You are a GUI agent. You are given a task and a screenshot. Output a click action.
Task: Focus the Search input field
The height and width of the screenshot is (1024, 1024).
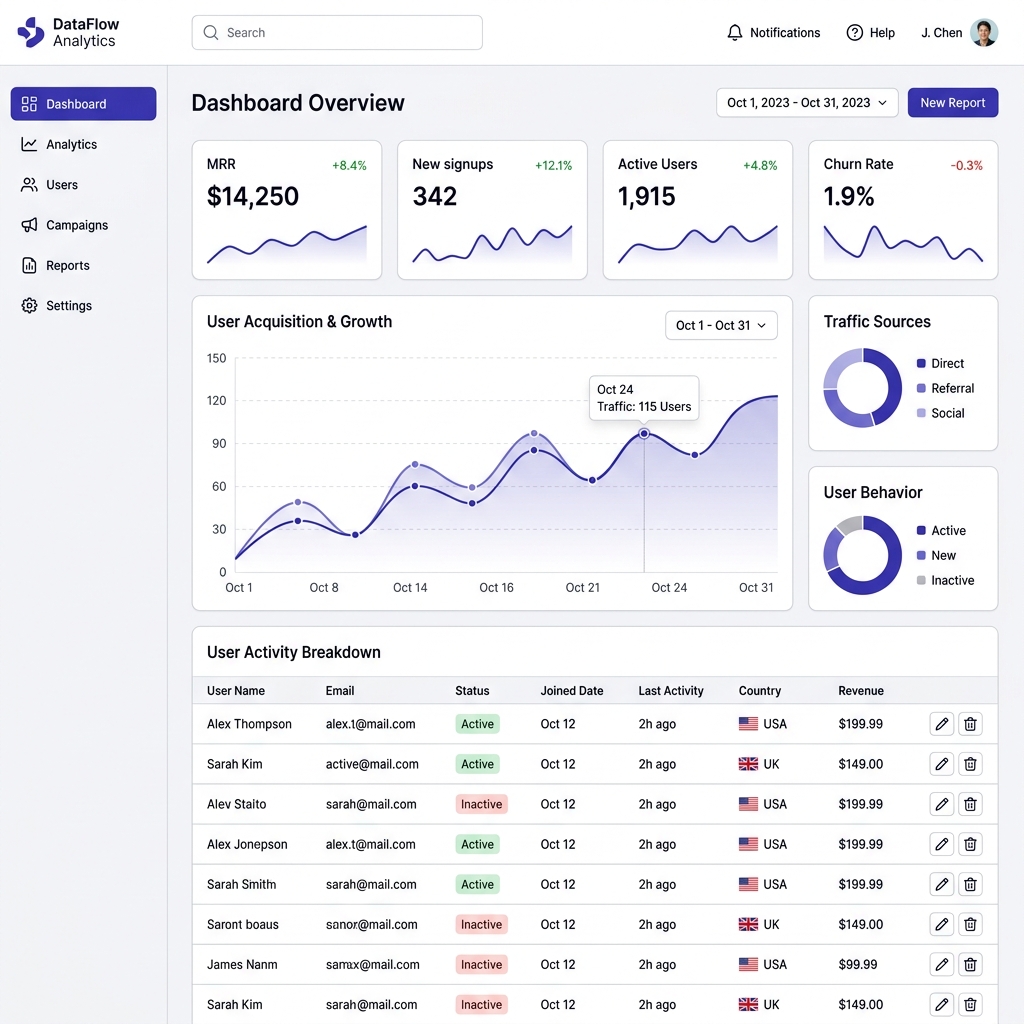point(337,33)
